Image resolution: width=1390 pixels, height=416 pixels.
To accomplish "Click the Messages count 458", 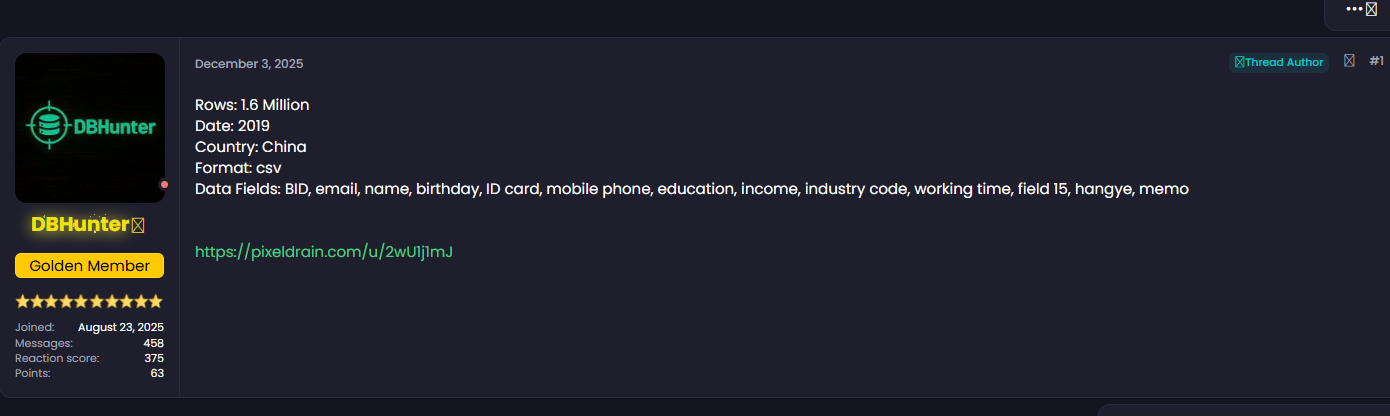I will 153,343.
